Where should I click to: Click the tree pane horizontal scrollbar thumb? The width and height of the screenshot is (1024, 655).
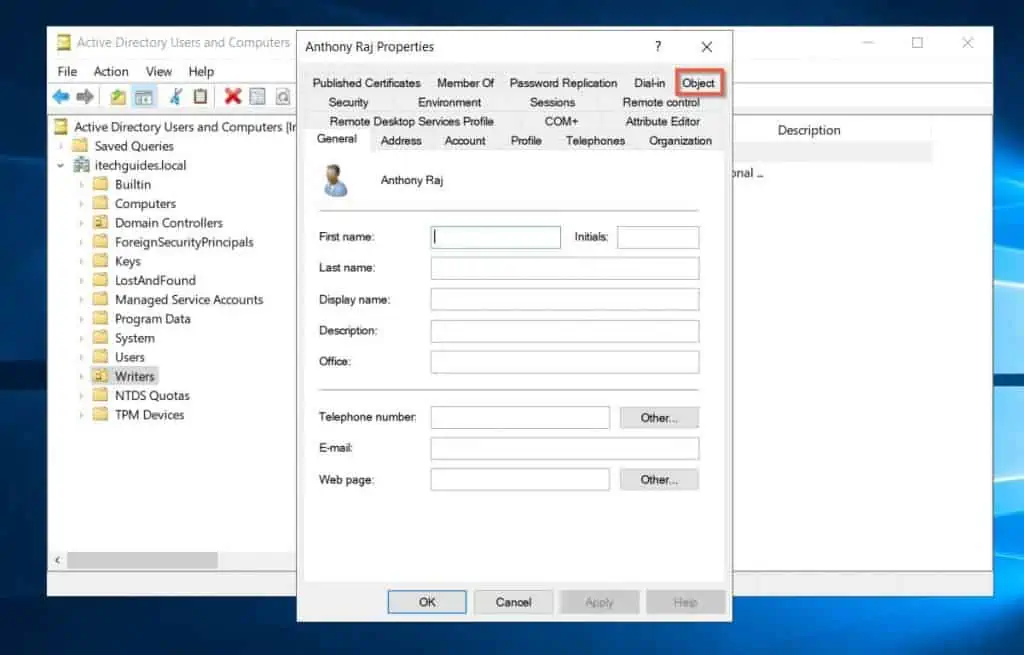(142, 560)
